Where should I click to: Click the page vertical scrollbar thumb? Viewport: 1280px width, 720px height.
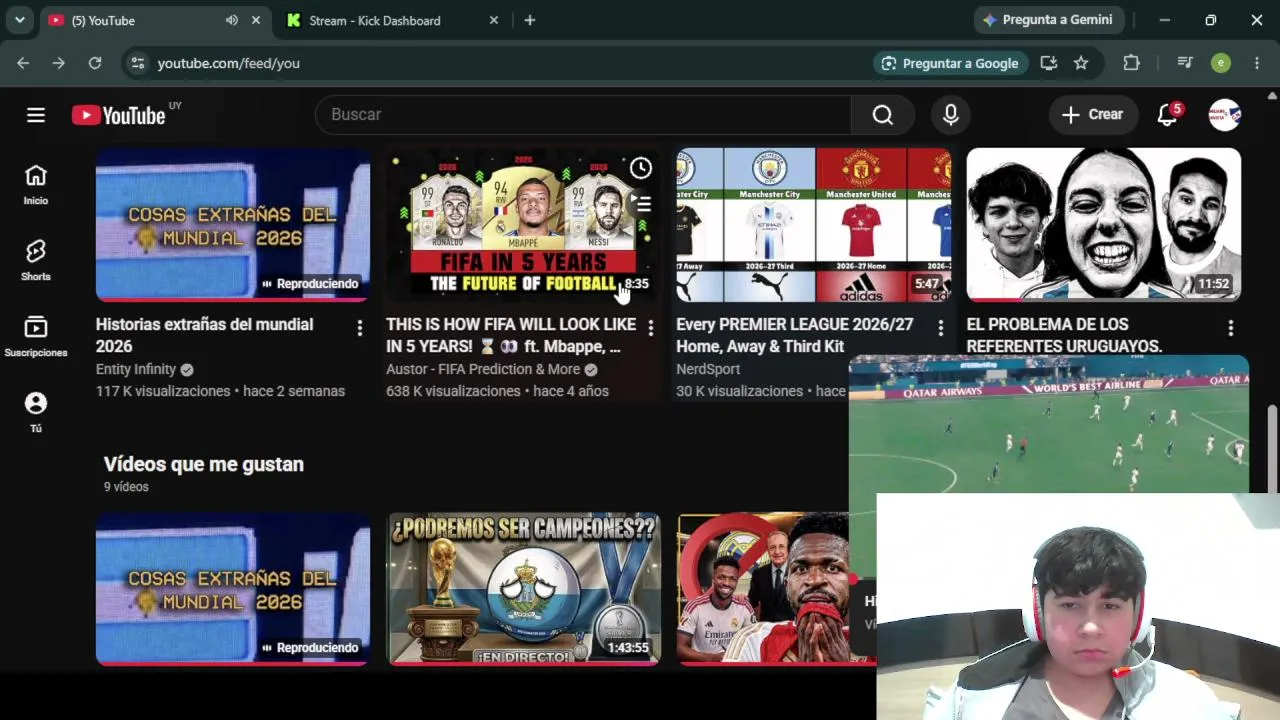coord(1272,449)
